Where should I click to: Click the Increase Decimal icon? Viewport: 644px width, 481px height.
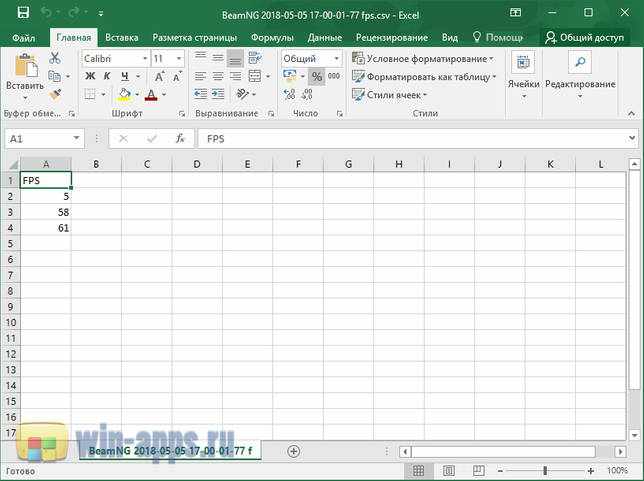click(289, 94)
